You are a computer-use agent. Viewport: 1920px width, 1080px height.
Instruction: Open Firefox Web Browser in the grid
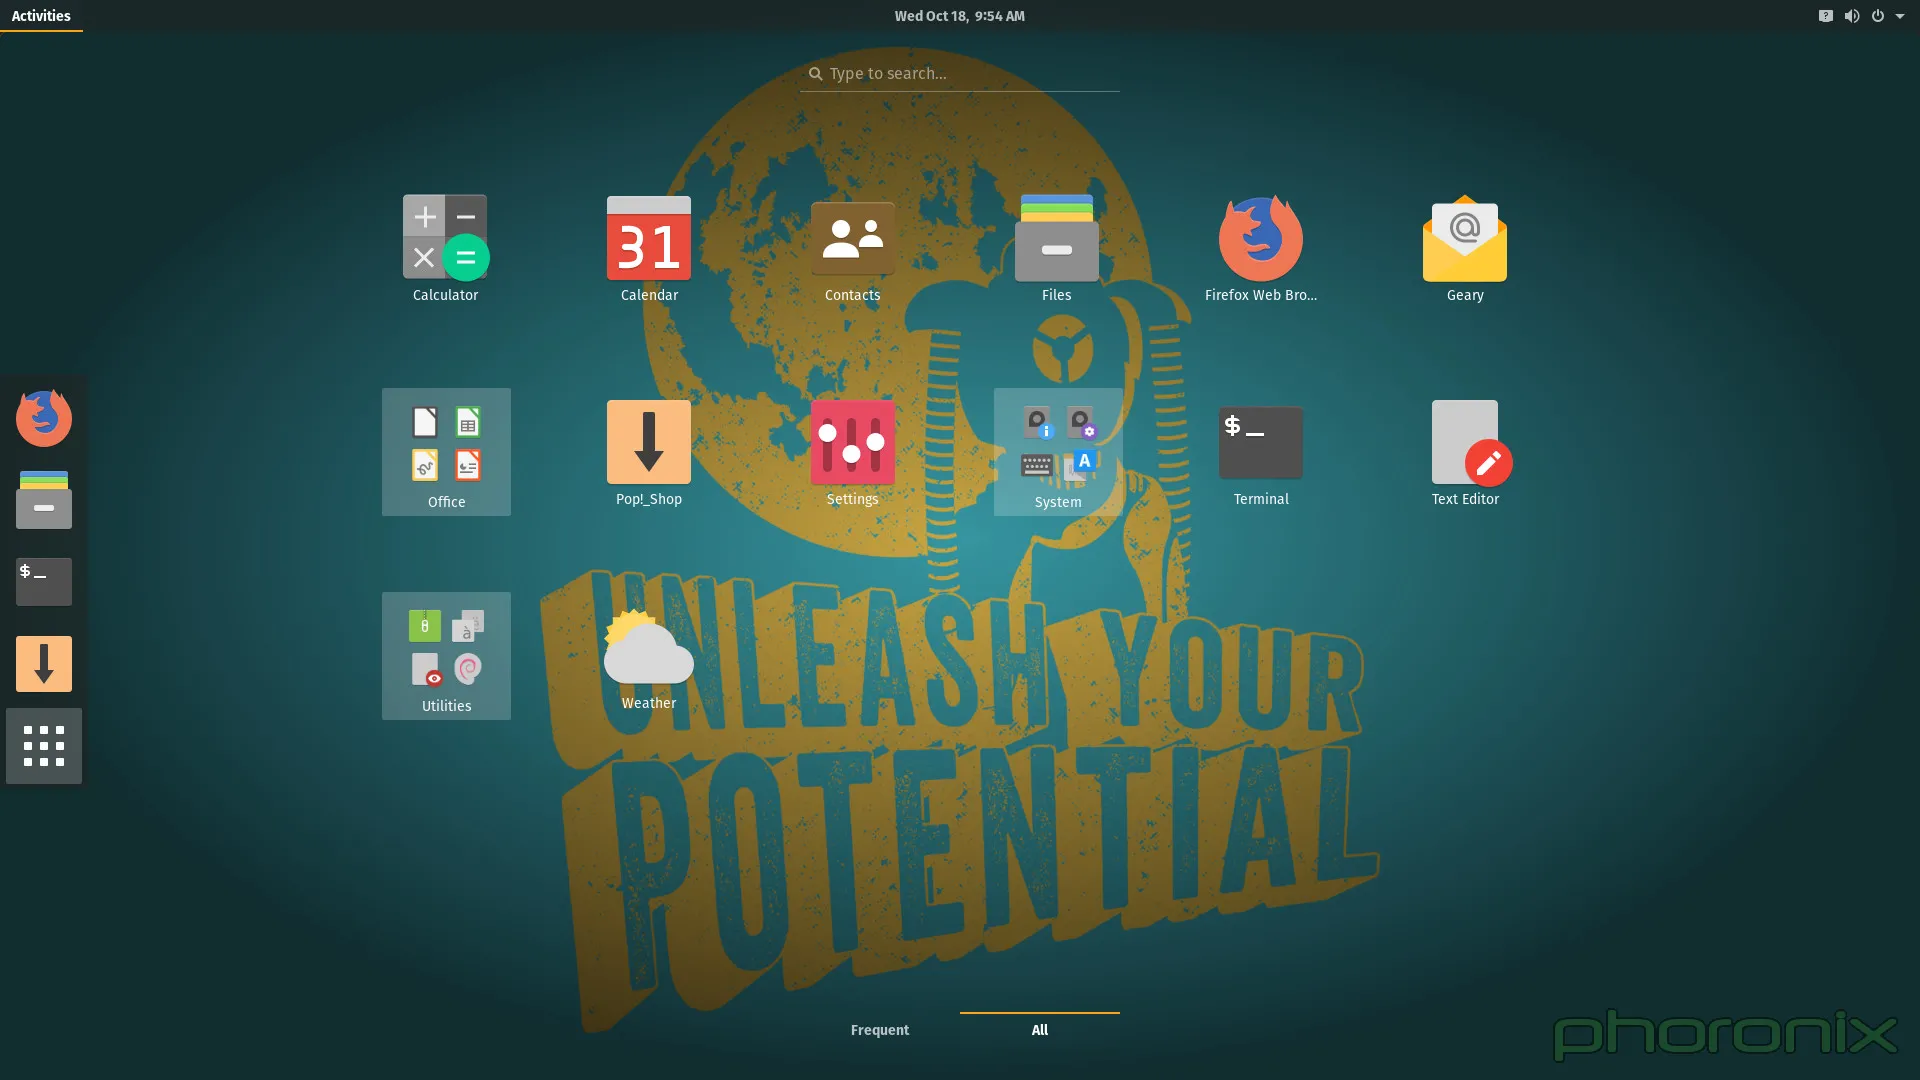click(1261, 248)
